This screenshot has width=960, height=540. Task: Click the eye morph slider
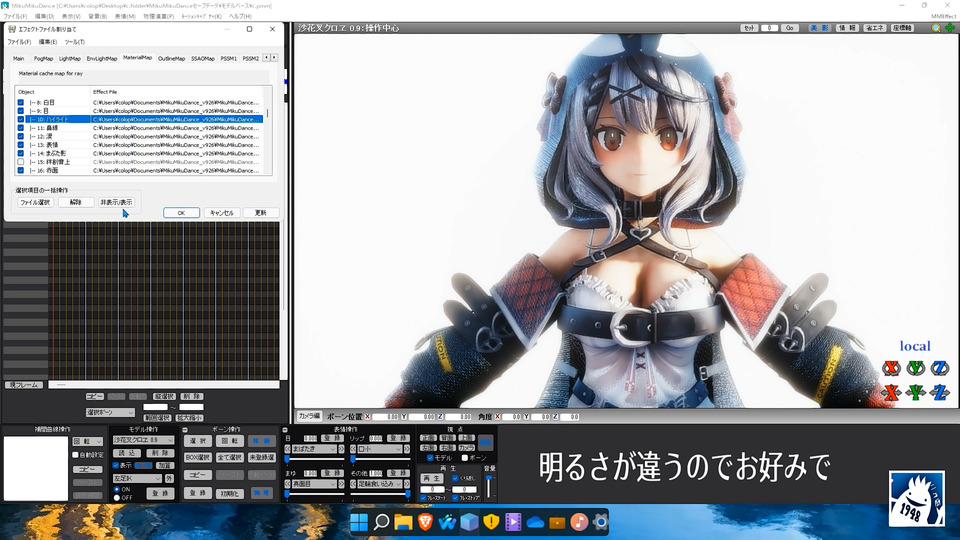[314, 459]
